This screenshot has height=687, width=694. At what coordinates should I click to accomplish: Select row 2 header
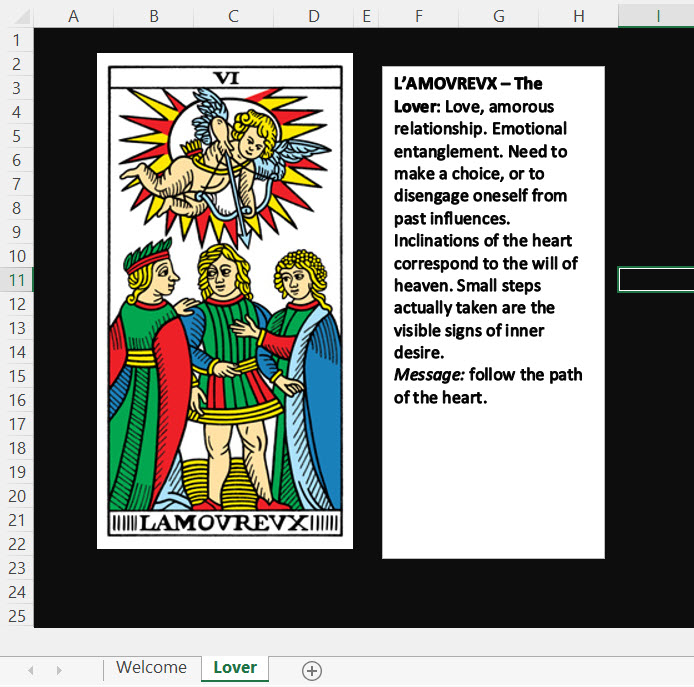pyautogui.click(x=17, y=64)
